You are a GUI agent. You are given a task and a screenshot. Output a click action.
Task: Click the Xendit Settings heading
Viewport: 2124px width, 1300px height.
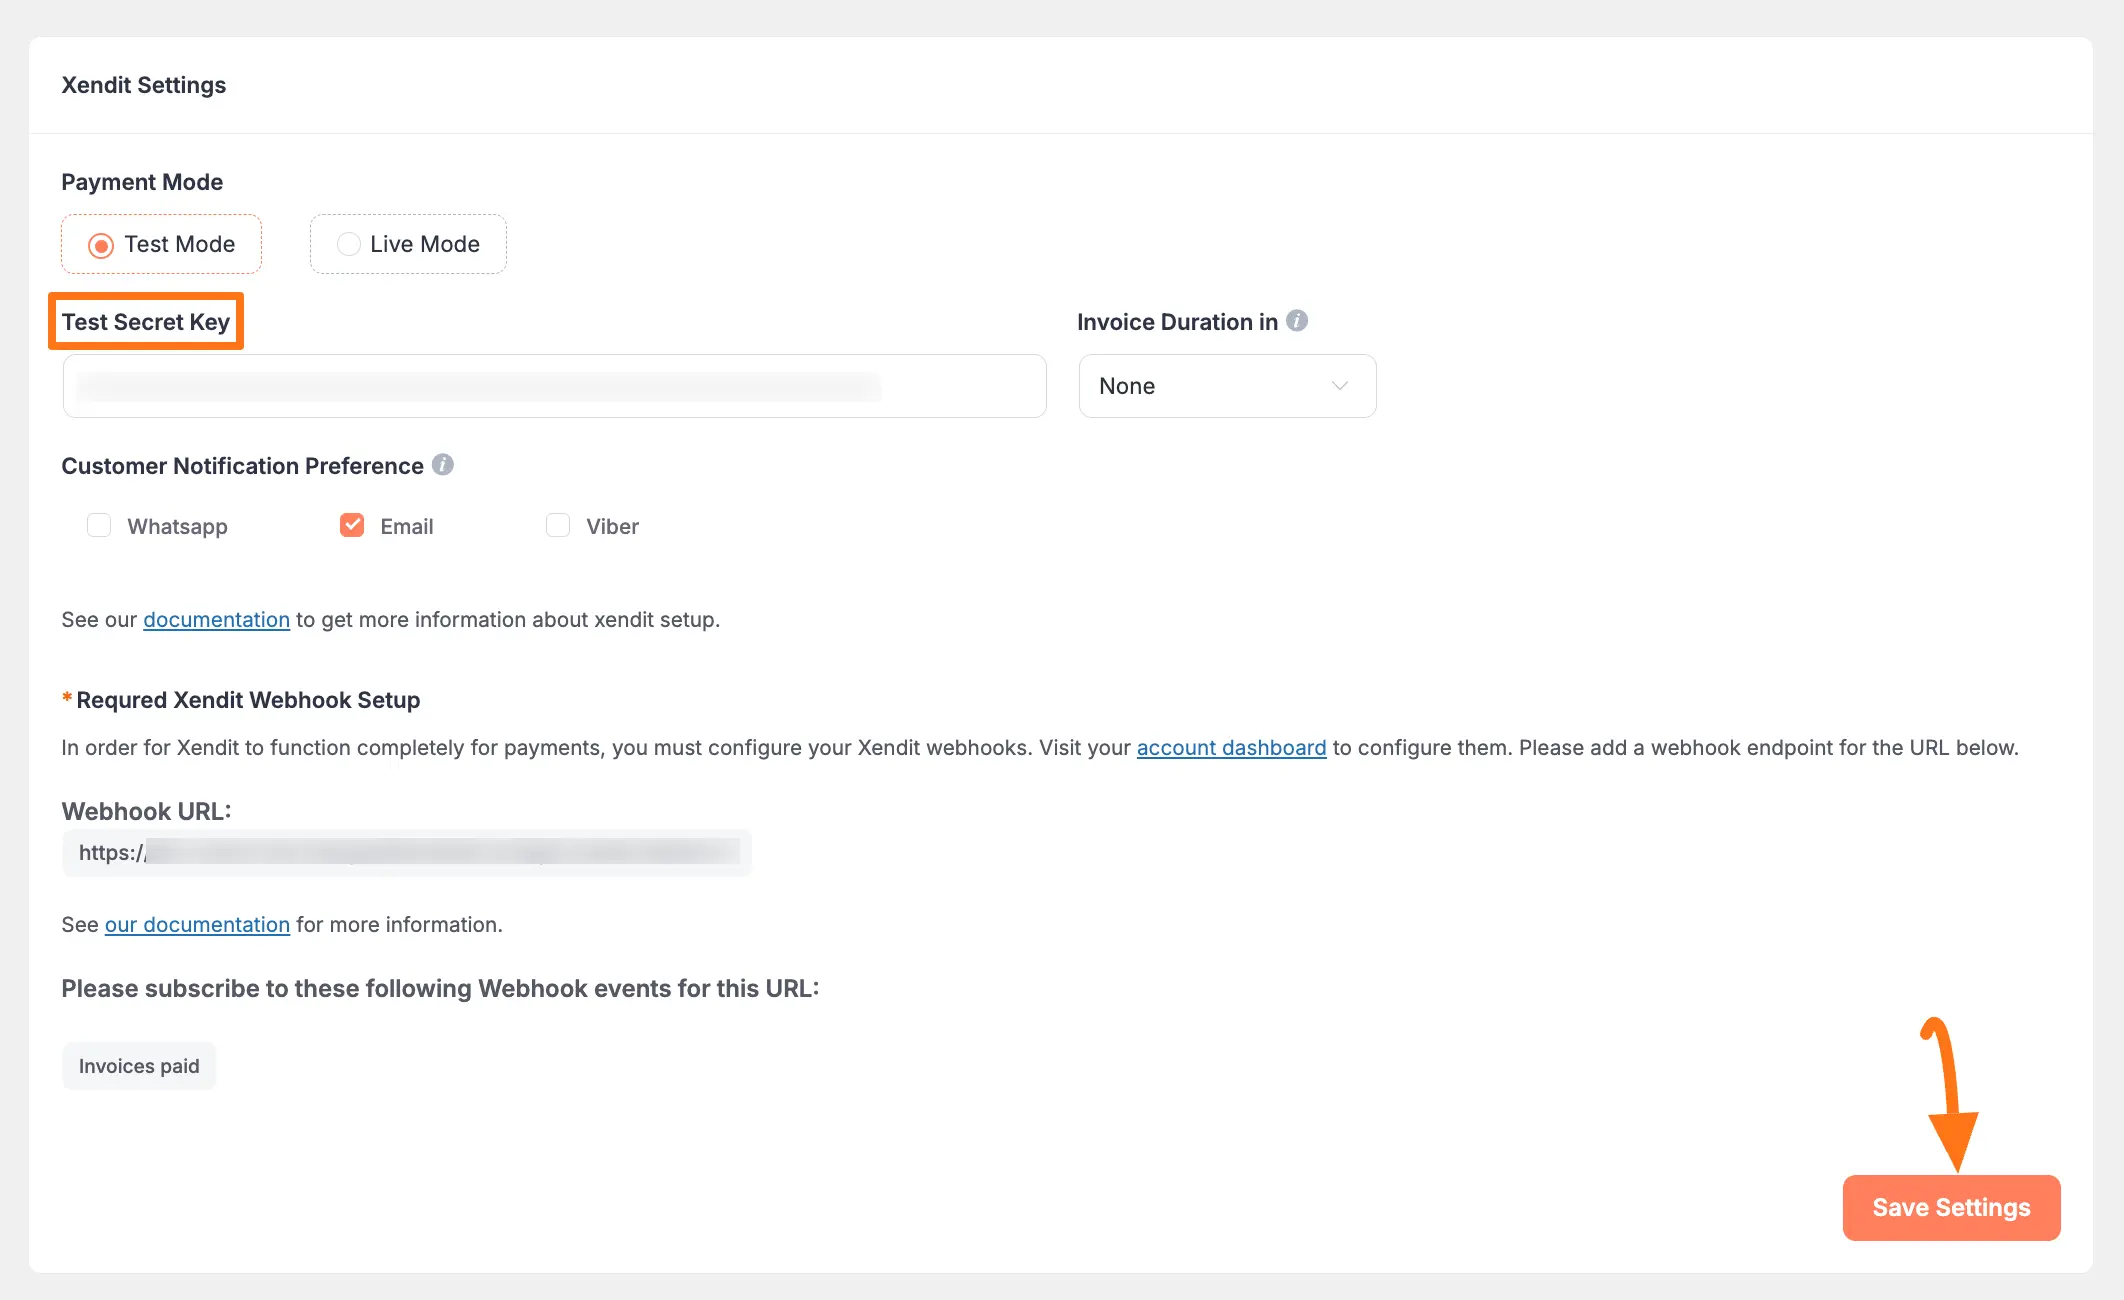pos(144,85)
